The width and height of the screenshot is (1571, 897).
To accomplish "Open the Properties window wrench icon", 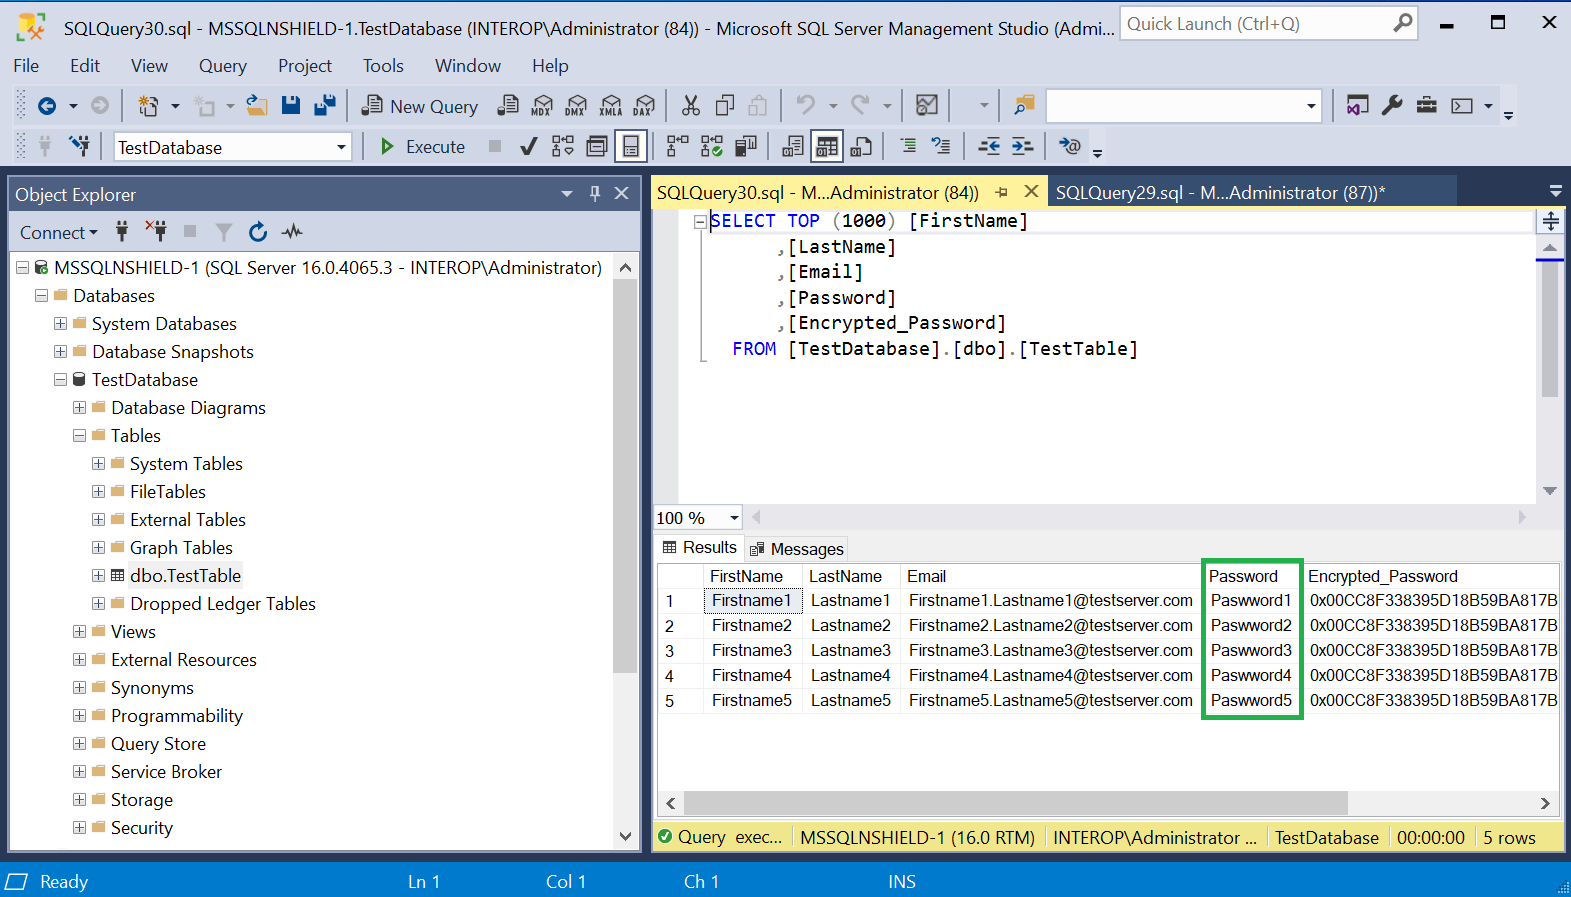I will [1392, 105].
